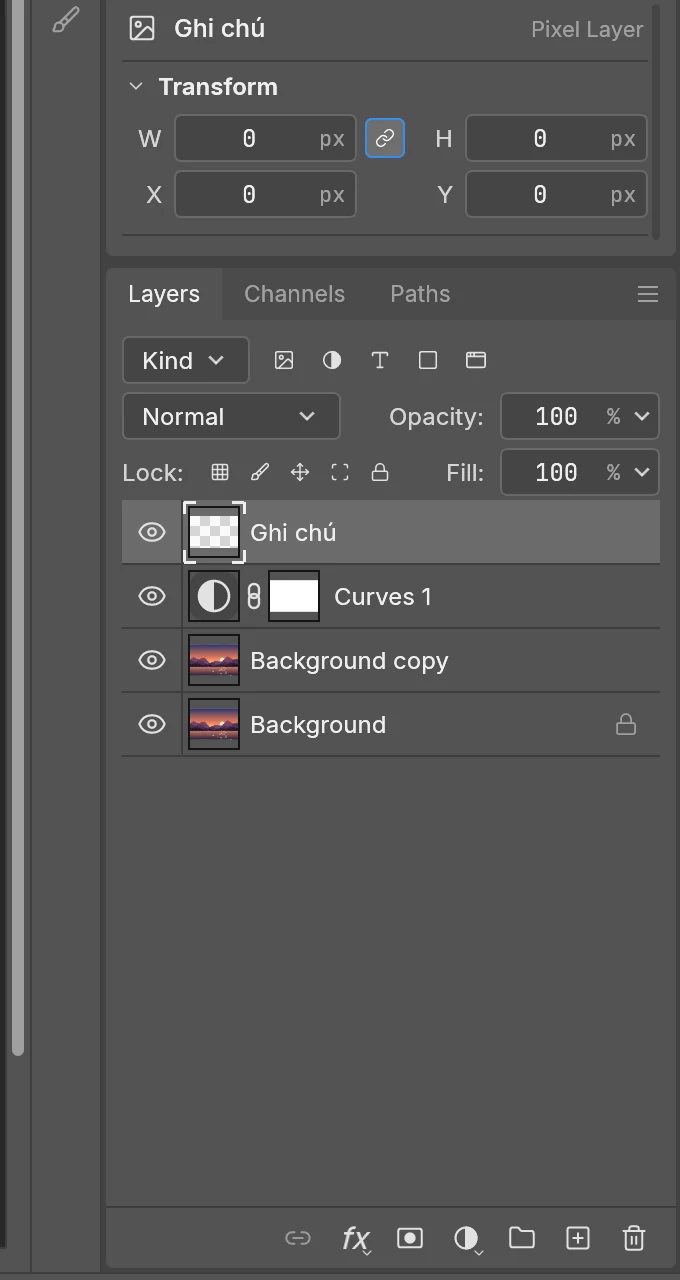Select the Background layer thumbnail
The image size is (680, 1280).
pyautogui.click(x=214, y=724)
